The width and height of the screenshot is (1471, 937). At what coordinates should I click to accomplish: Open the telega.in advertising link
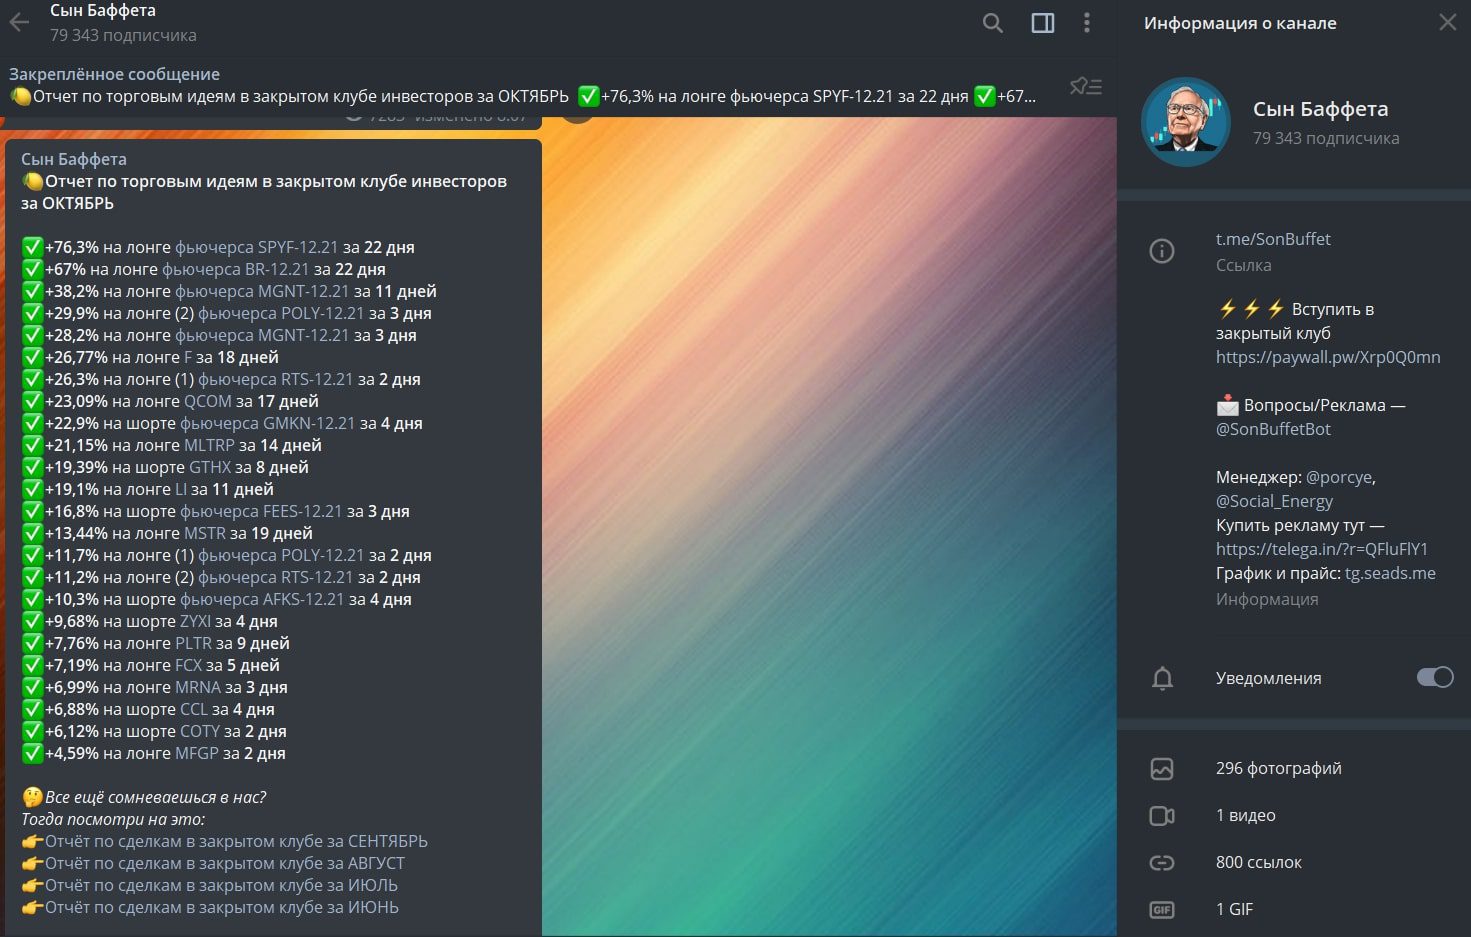1322,549
